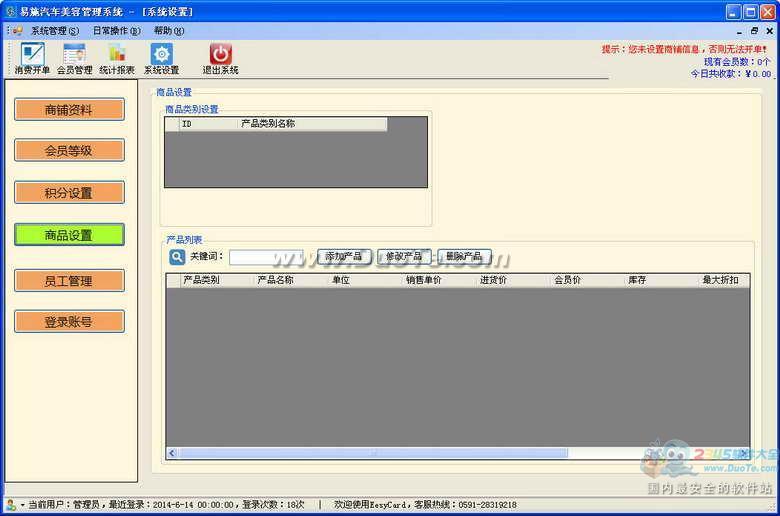Viewport: 780px width, 516px height.
Task: Click the 系统设置 gear icon
Action: pos(161,54)
